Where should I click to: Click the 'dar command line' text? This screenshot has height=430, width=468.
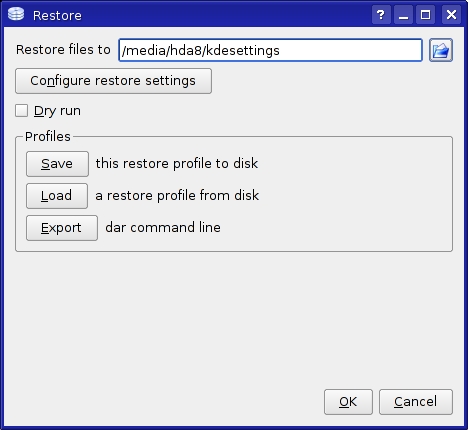pos(163,228)
